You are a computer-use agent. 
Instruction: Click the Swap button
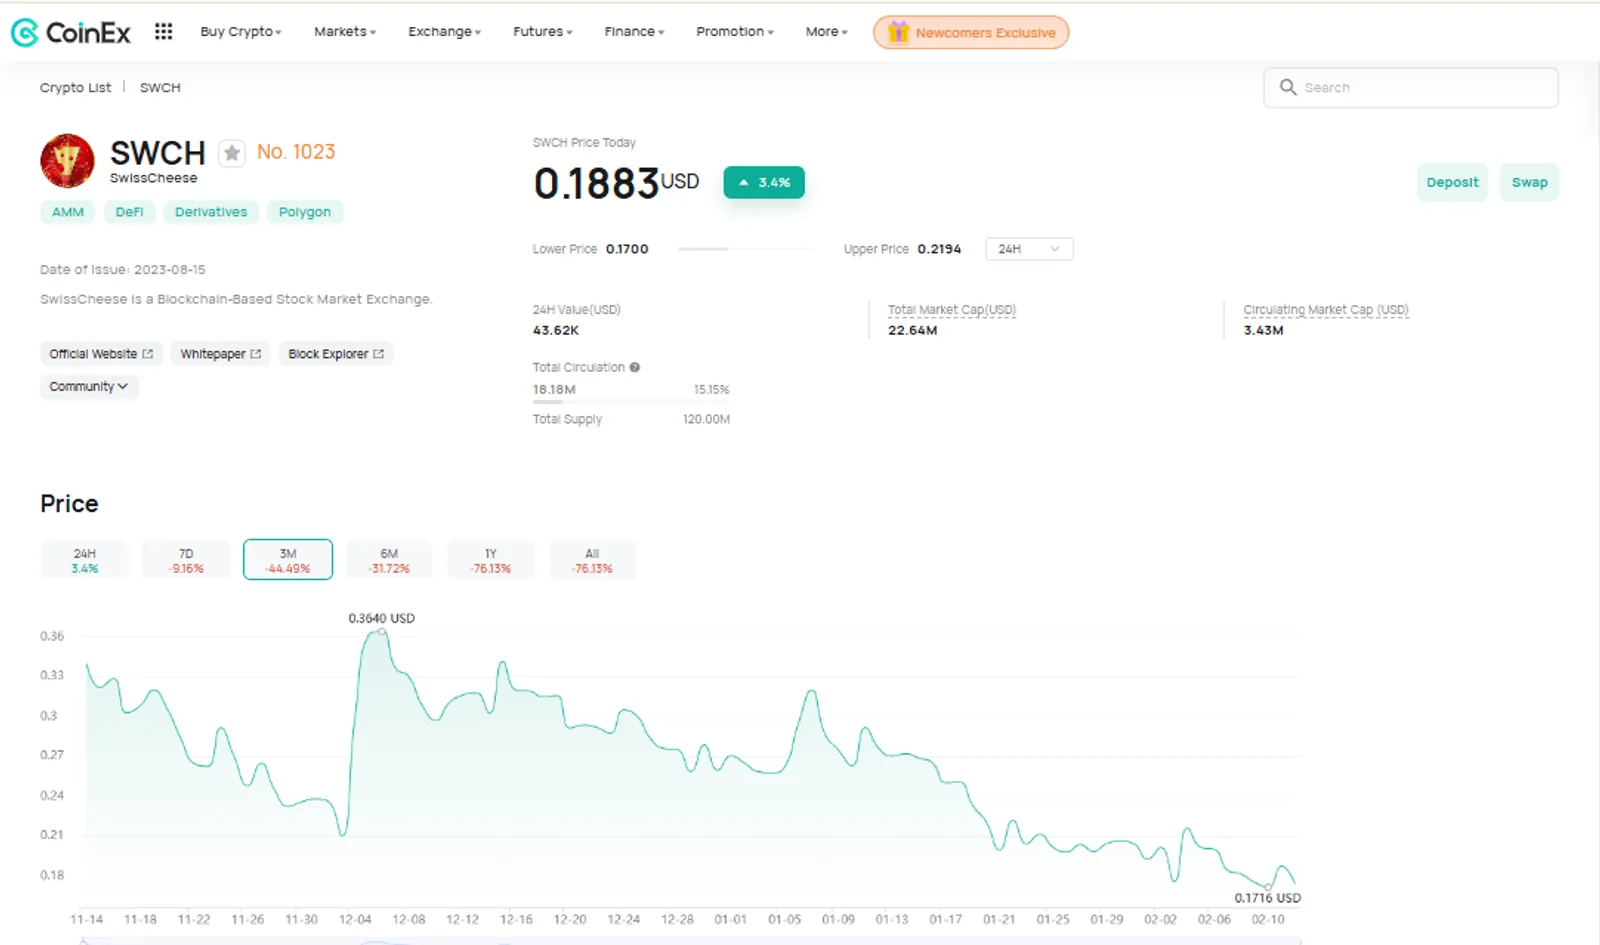[1529, 182]
